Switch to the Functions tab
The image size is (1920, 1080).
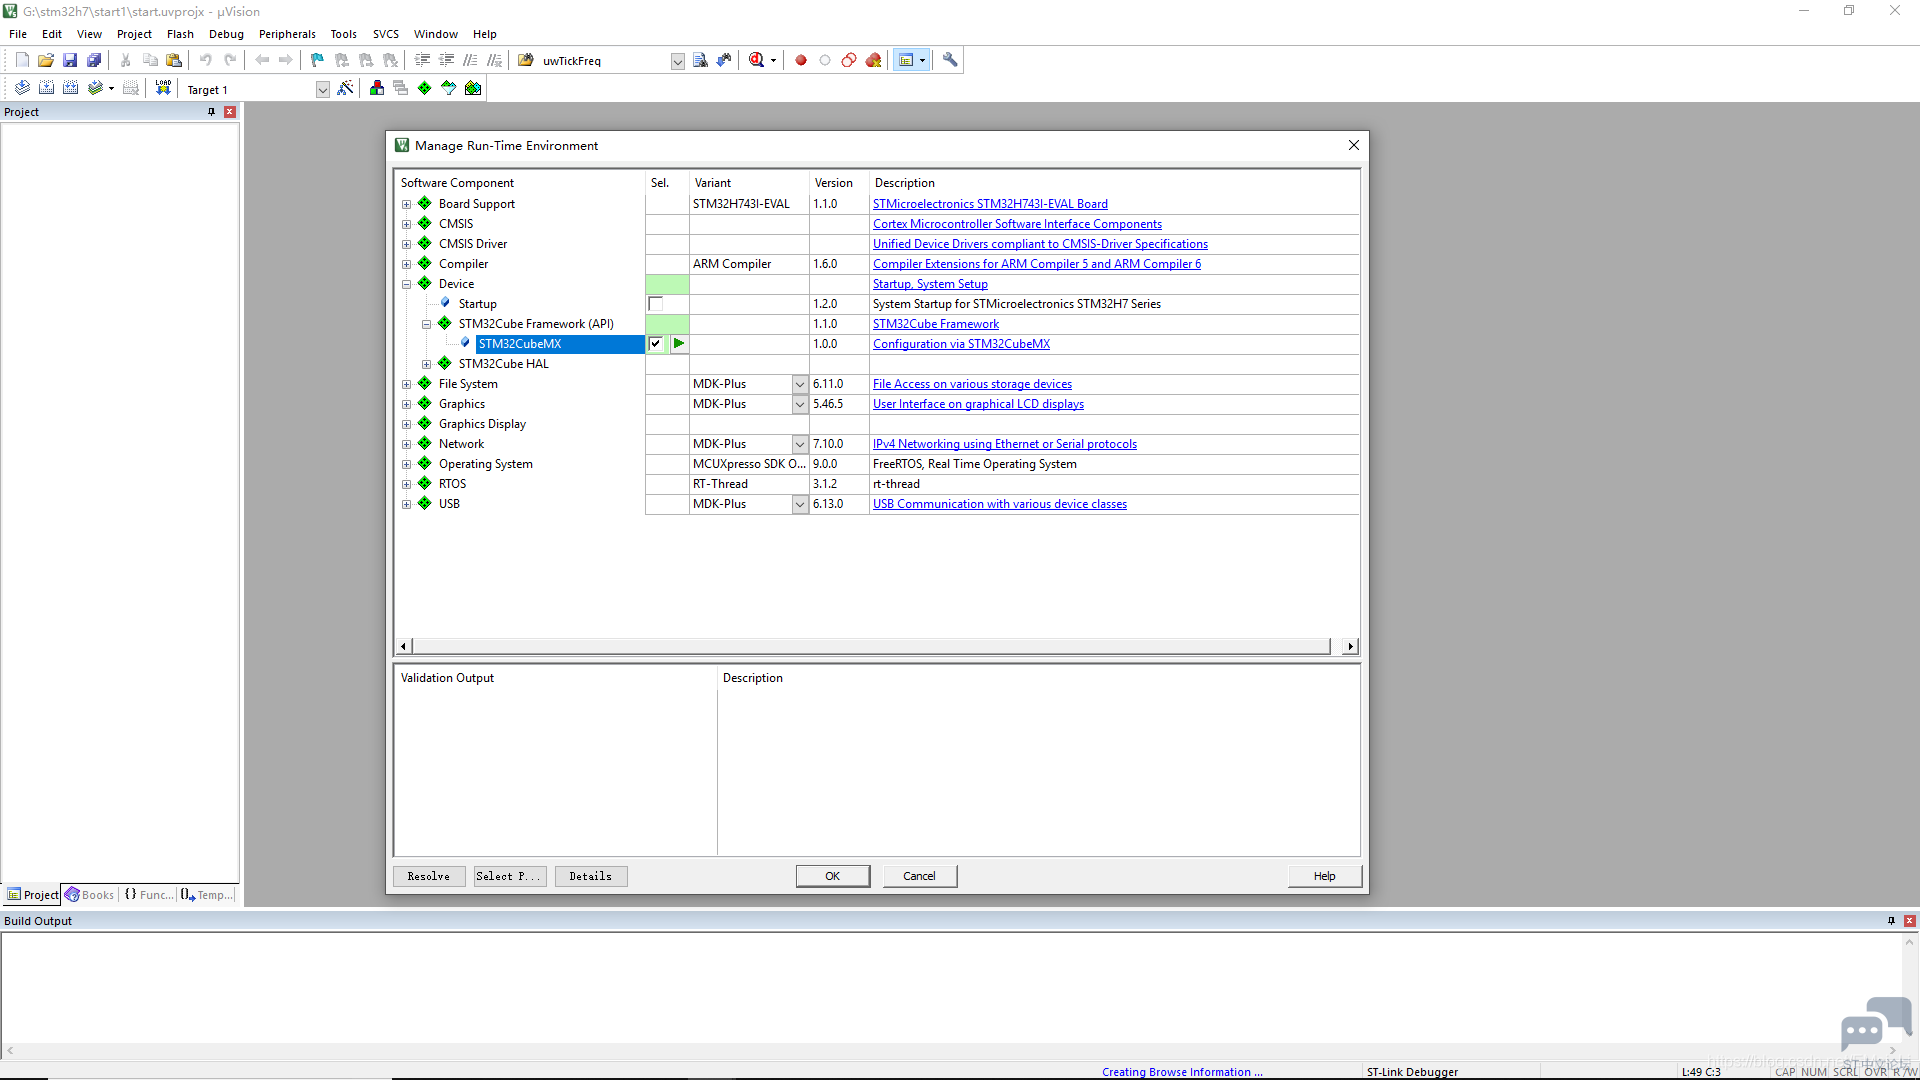[148, 895]
